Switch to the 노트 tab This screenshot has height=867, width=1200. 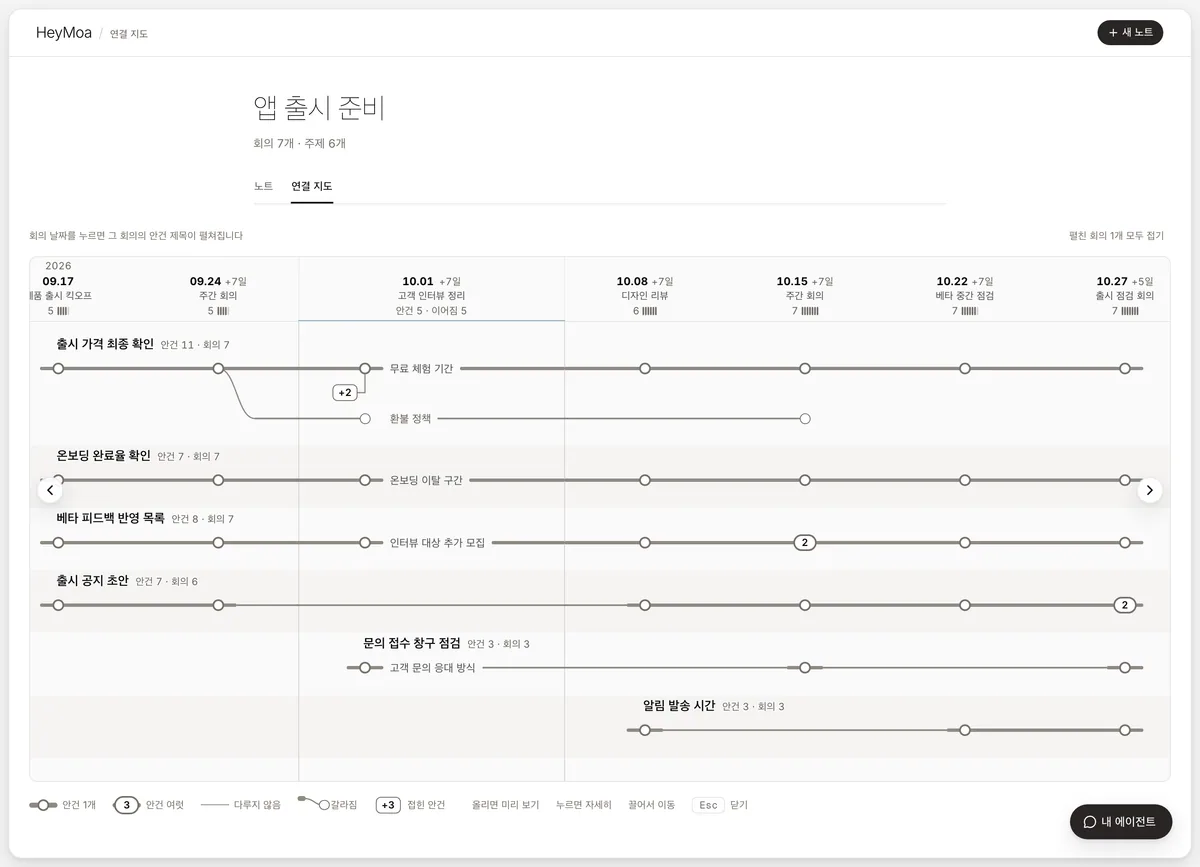[x=263, y=186]
